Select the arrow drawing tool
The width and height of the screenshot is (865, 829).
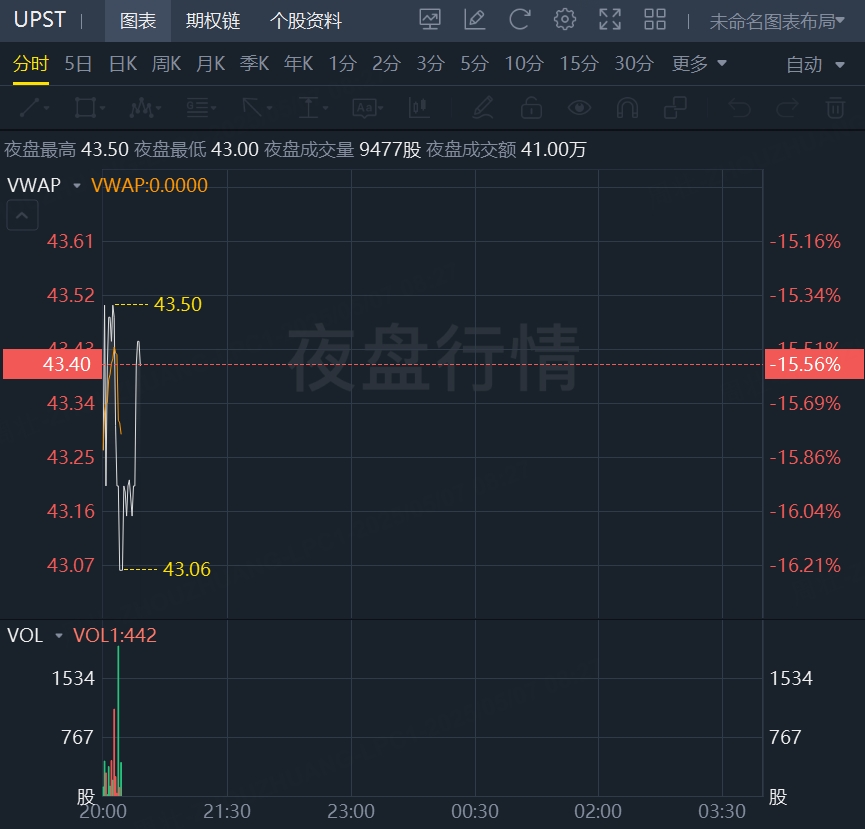[x=252, y=108]
